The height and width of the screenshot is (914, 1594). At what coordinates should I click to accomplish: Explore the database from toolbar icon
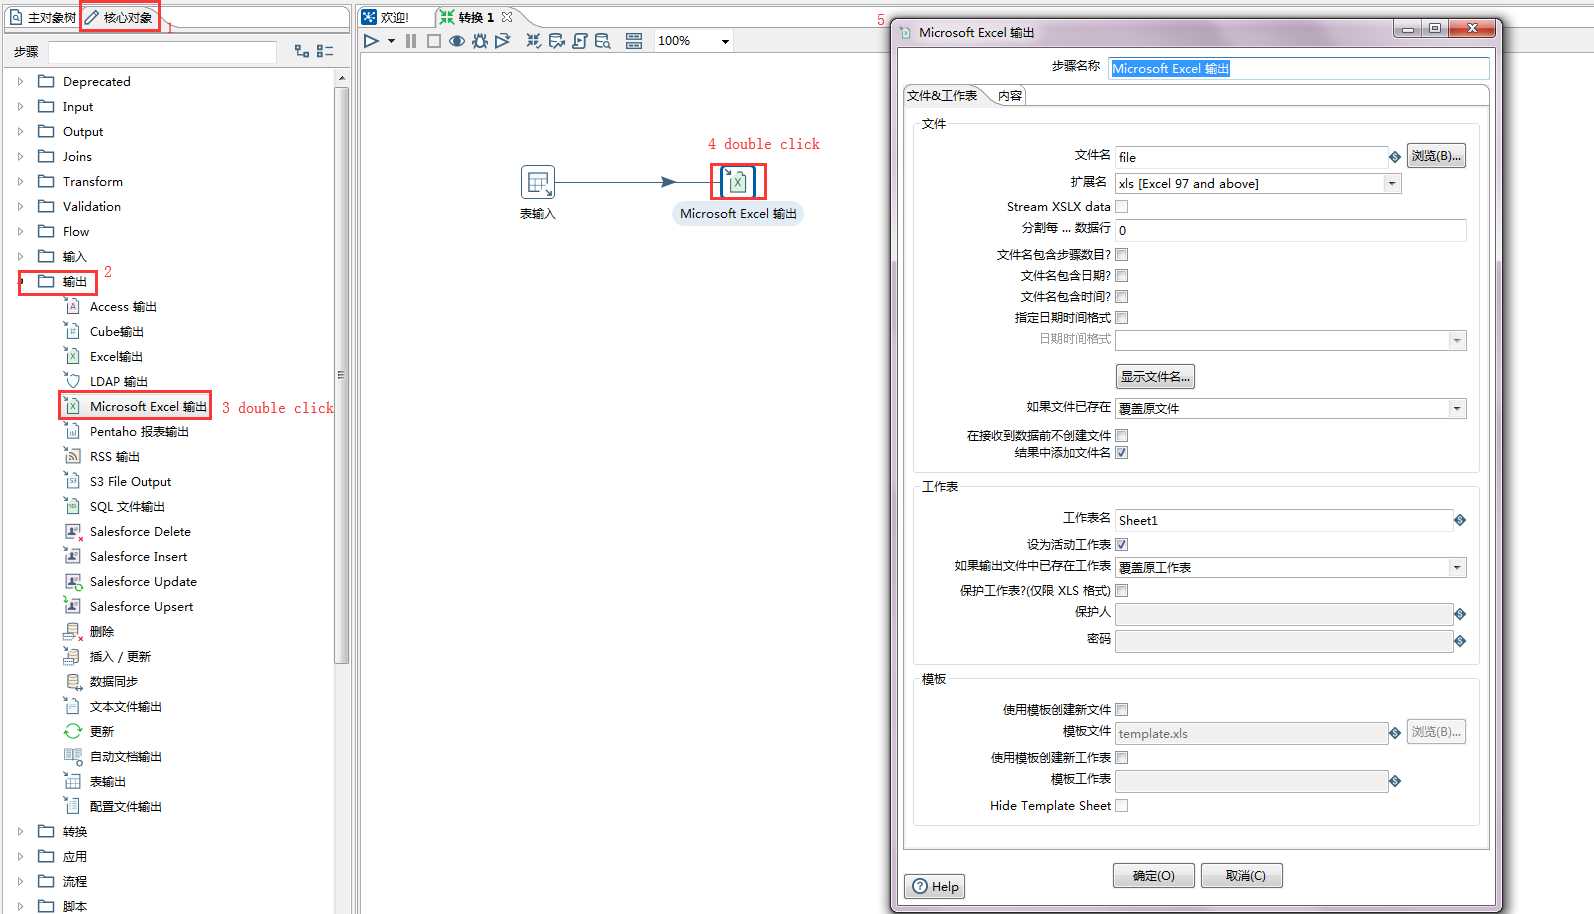coord(603,41)
